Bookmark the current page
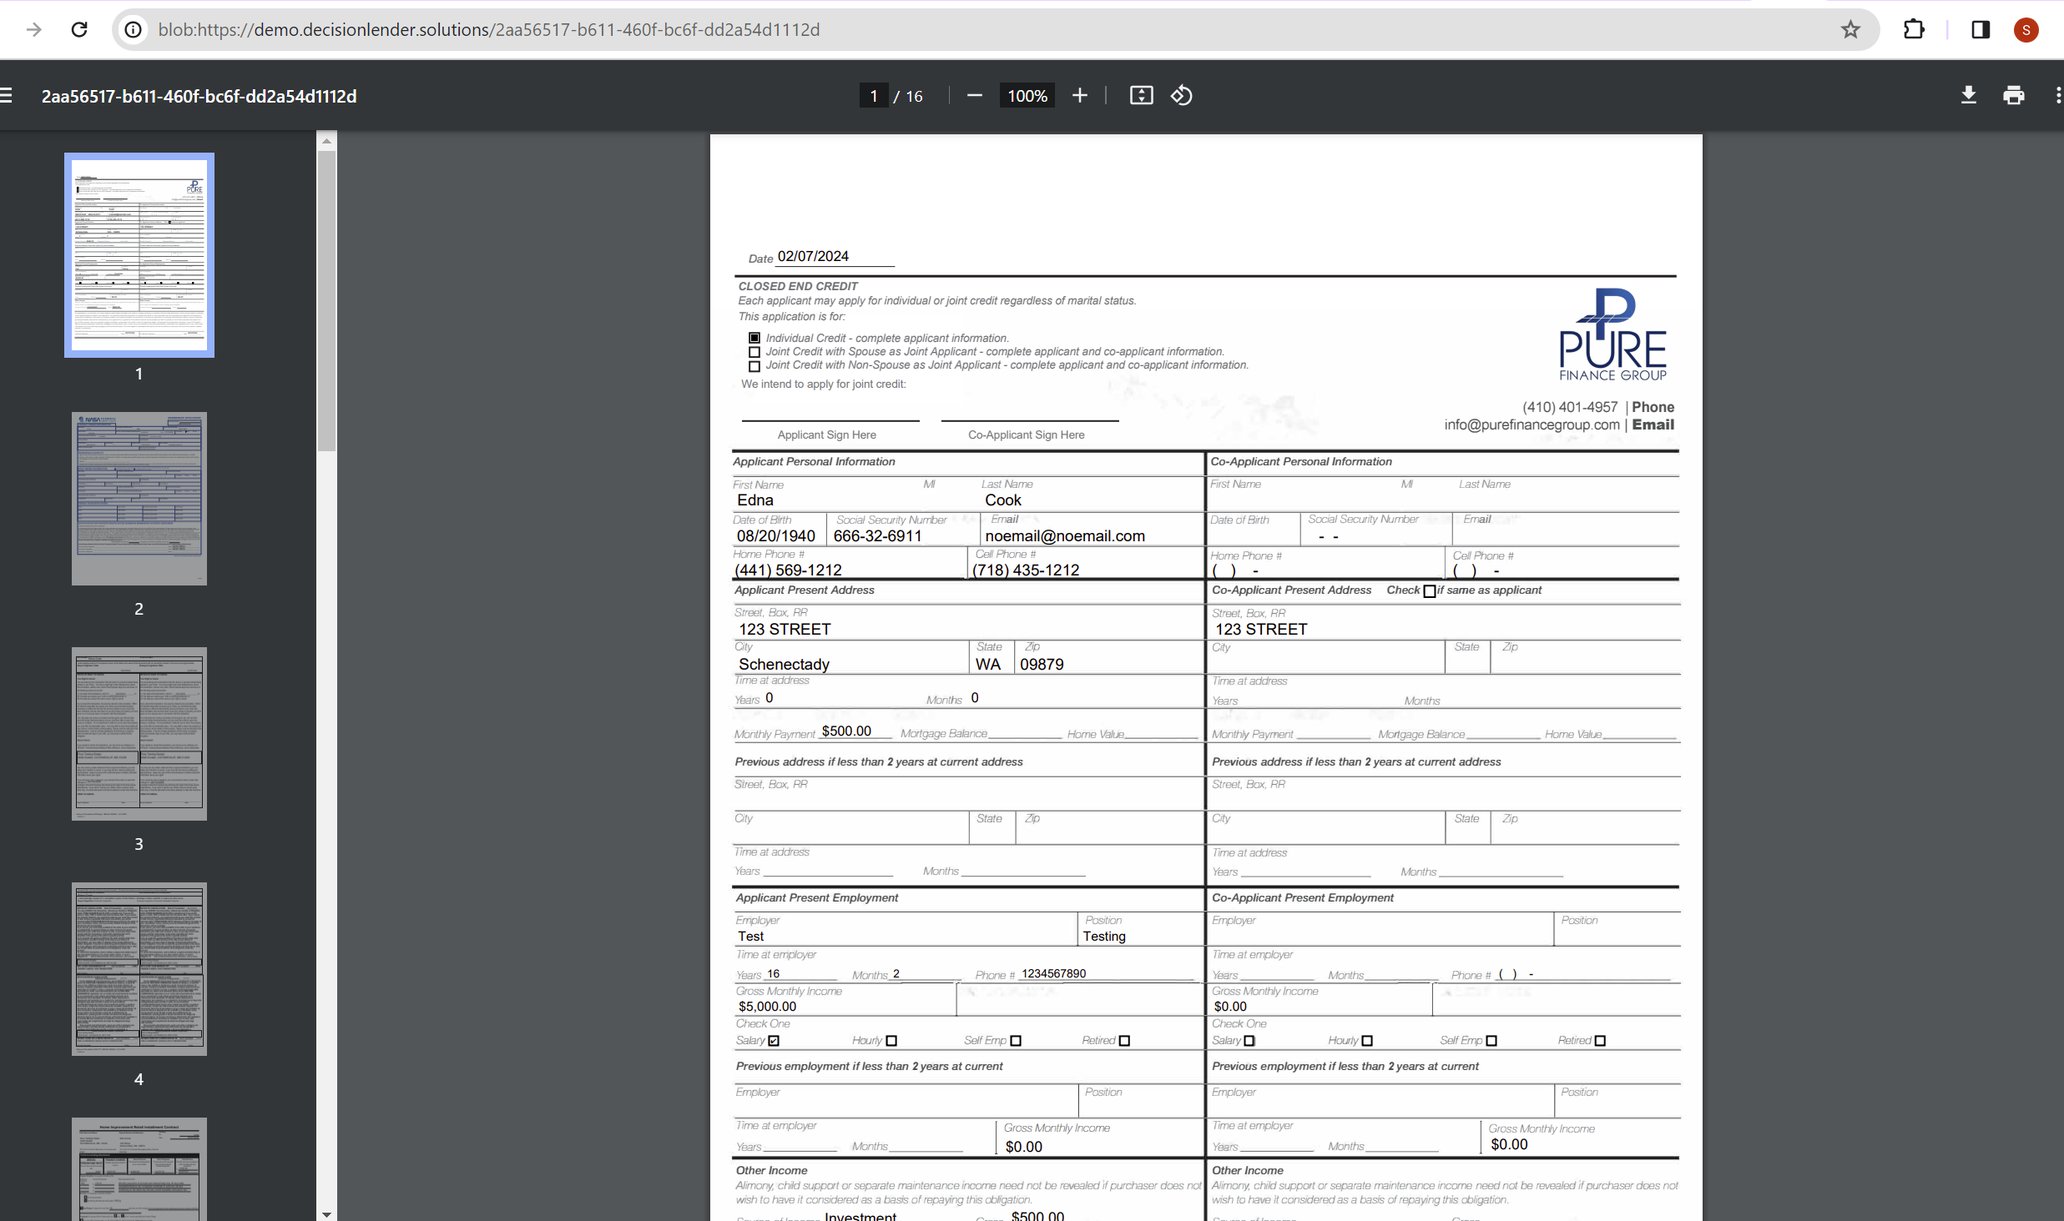 [x=1851, y=29]
